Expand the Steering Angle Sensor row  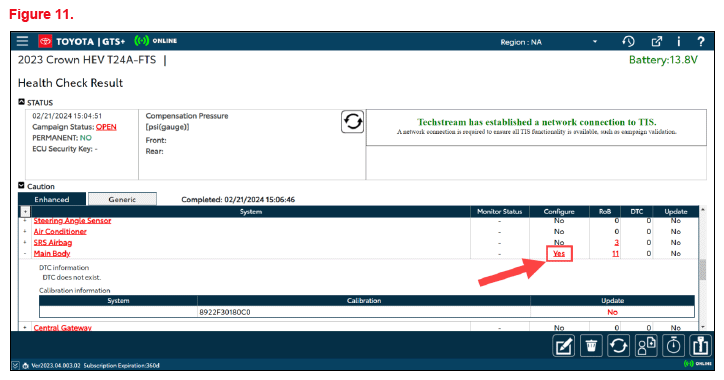pos(25,221)
